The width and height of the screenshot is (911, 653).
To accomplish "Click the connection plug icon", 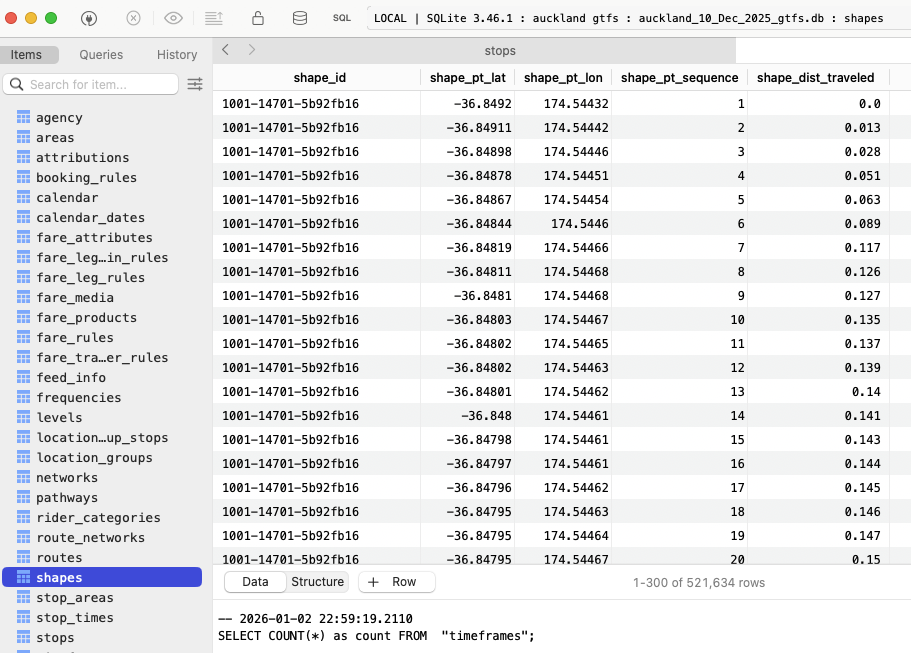I will tap(89, 18).
